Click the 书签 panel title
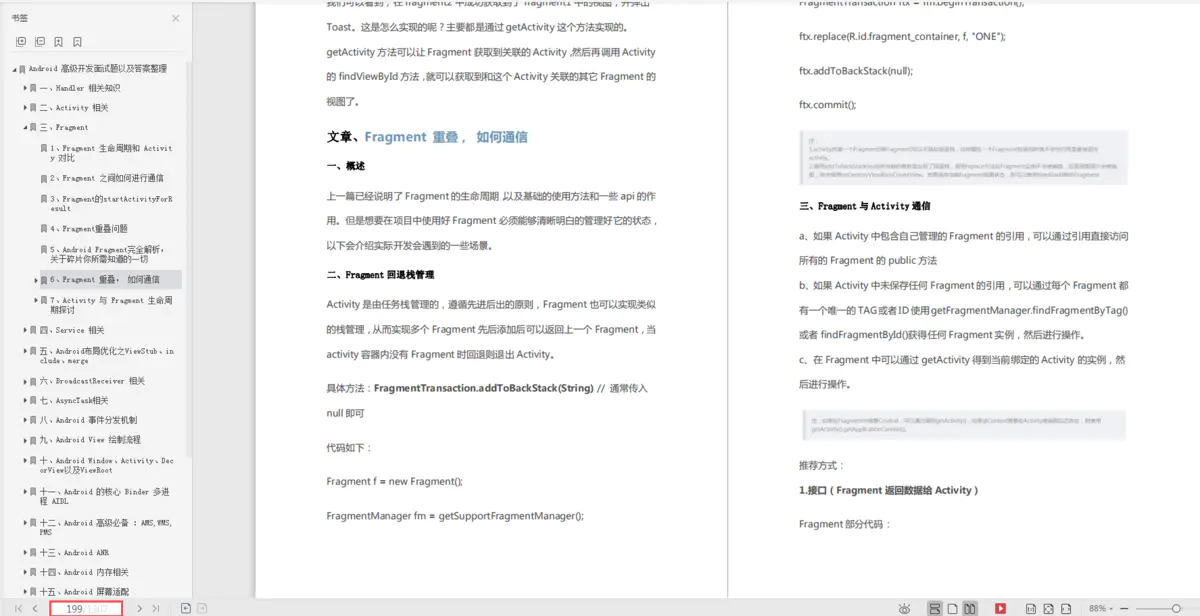 [20, 18]
